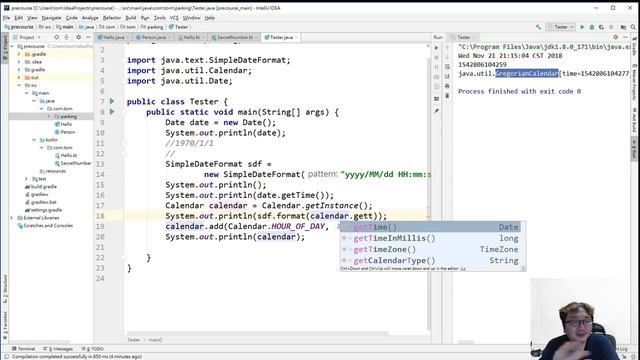Open Search Everywhere magnifier icon
The image size is (640, 360).
633,27
